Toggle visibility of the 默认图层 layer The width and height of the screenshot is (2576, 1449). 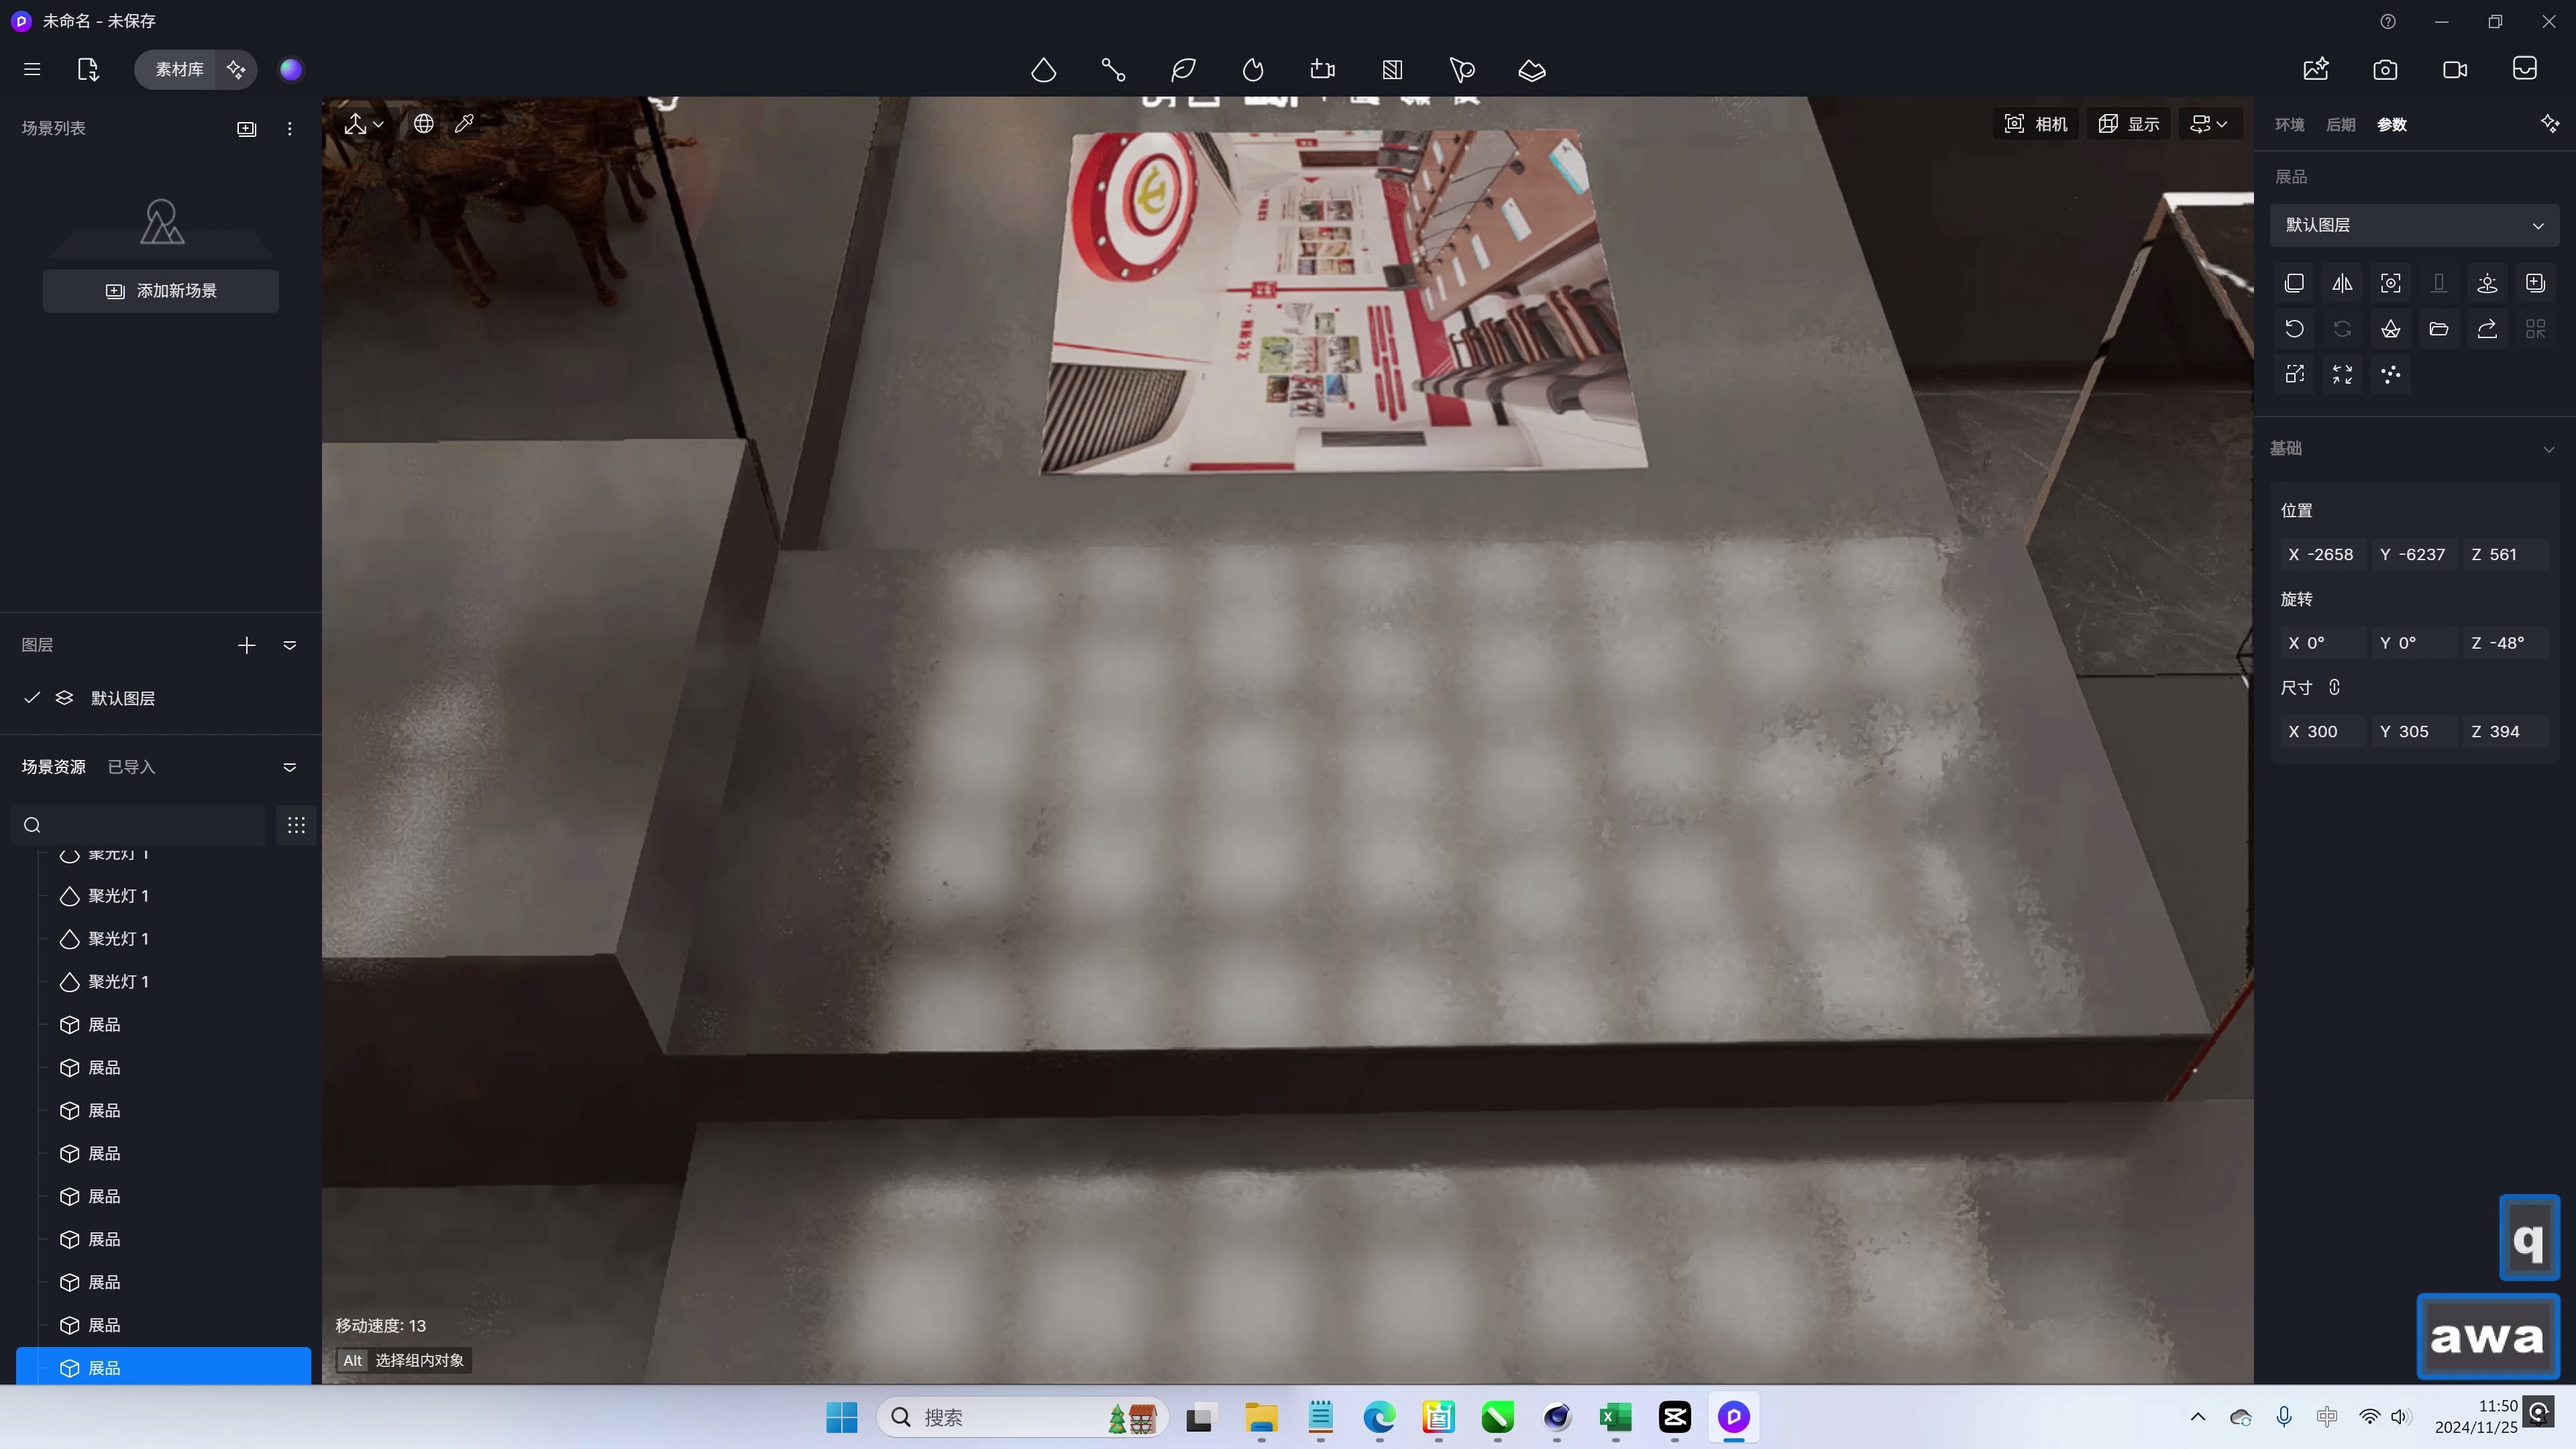[x=31, y=698]
